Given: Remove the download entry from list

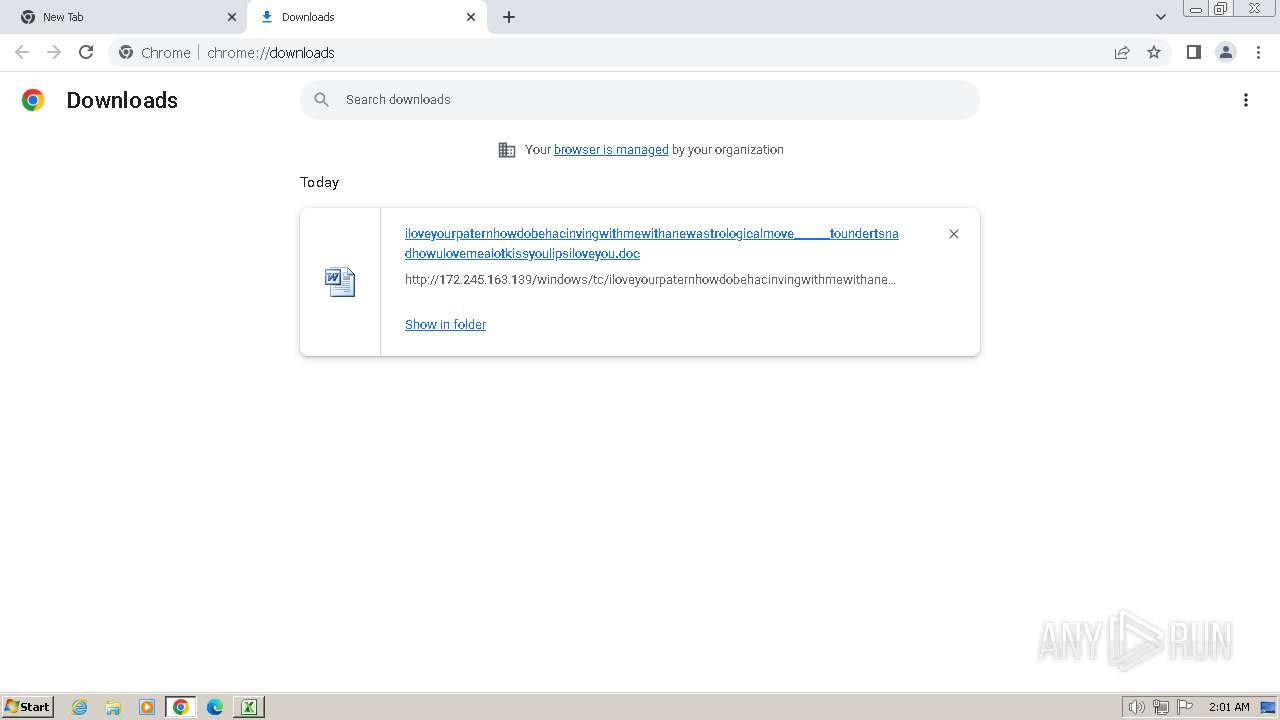Looking at the screenshot, I should pyautogui.click(x=954, y=234).
